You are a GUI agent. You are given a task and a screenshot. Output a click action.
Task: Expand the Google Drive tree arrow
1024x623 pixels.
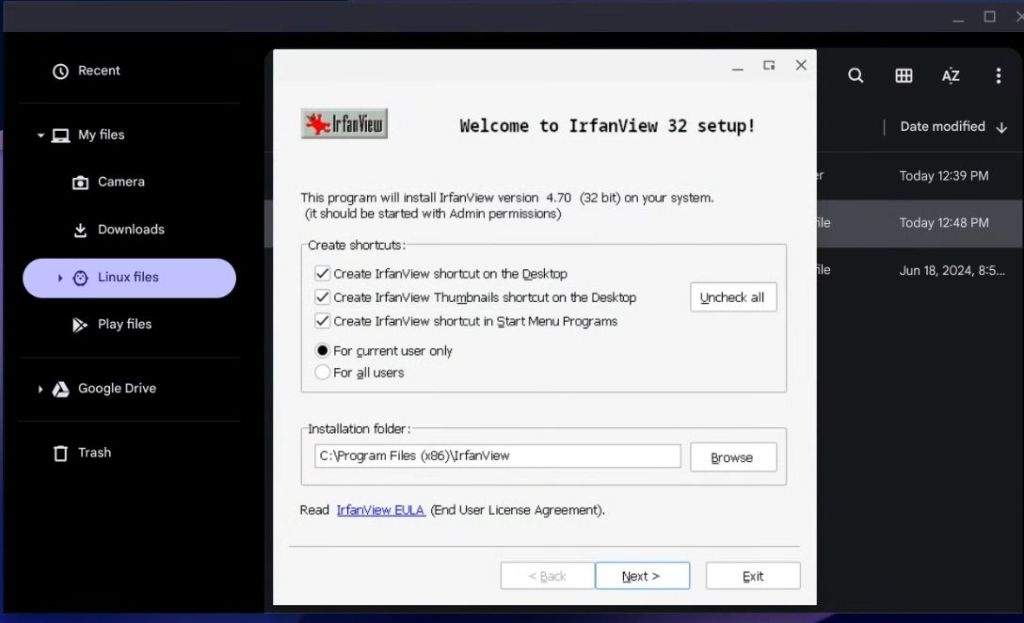40,389
